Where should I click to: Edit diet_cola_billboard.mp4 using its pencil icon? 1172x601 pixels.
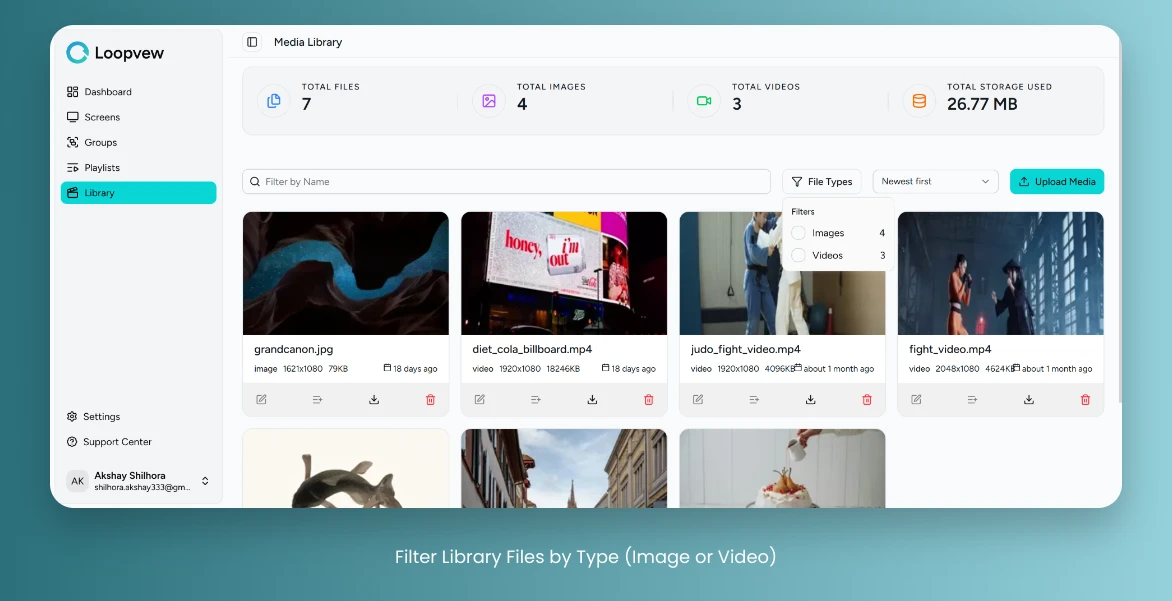click(480, 399)
